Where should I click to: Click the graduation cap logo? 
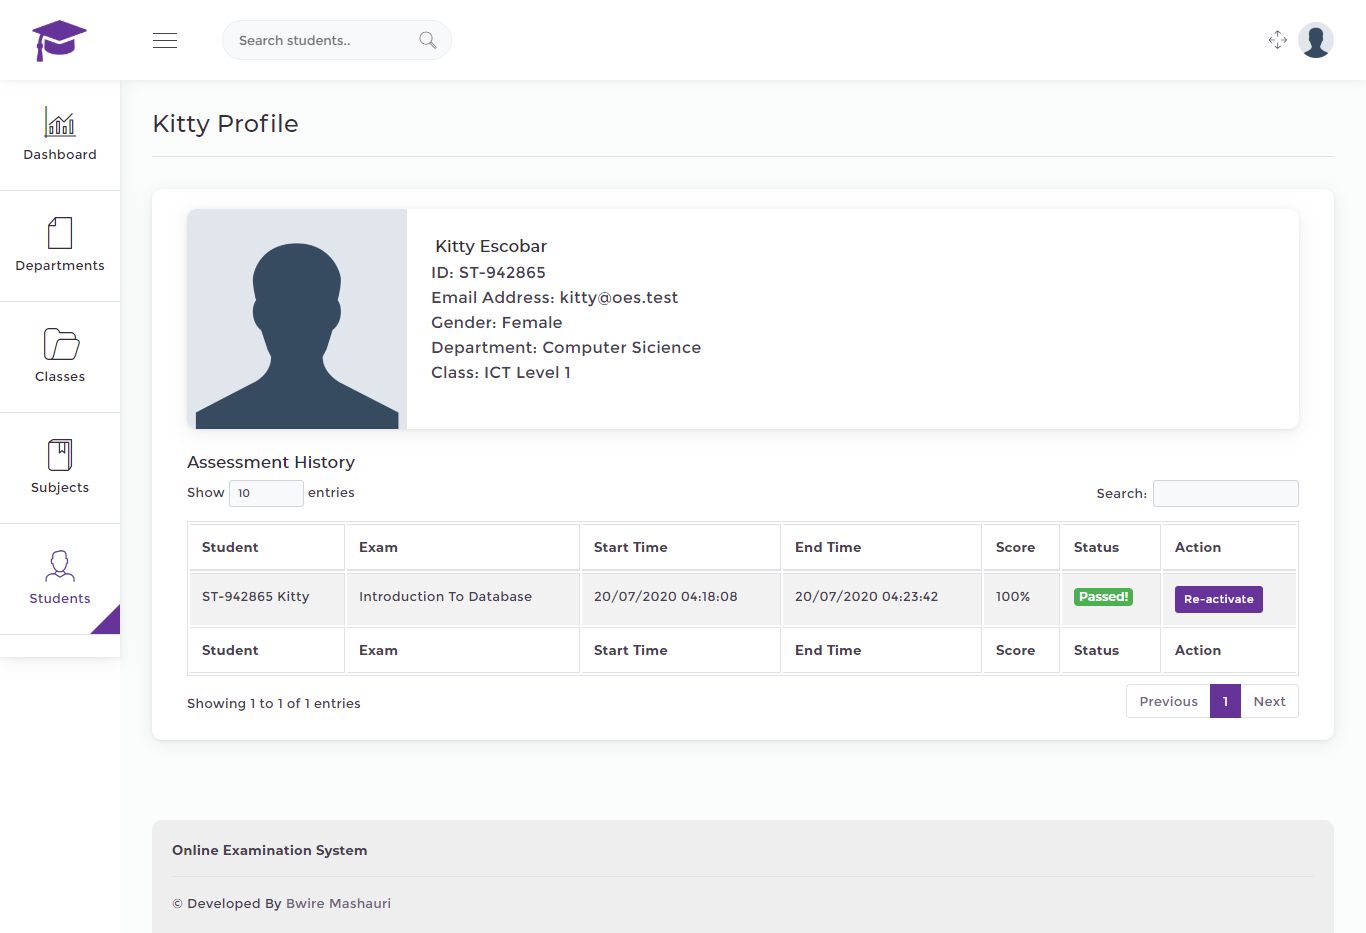(x=59, y=40)
